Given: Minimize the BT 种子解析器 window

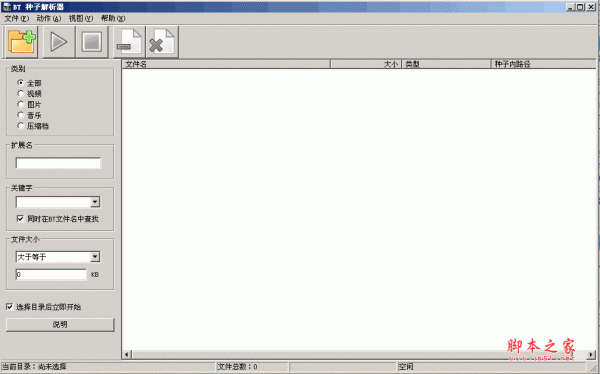Looking at the screenshot, I should tap(571, 7).
